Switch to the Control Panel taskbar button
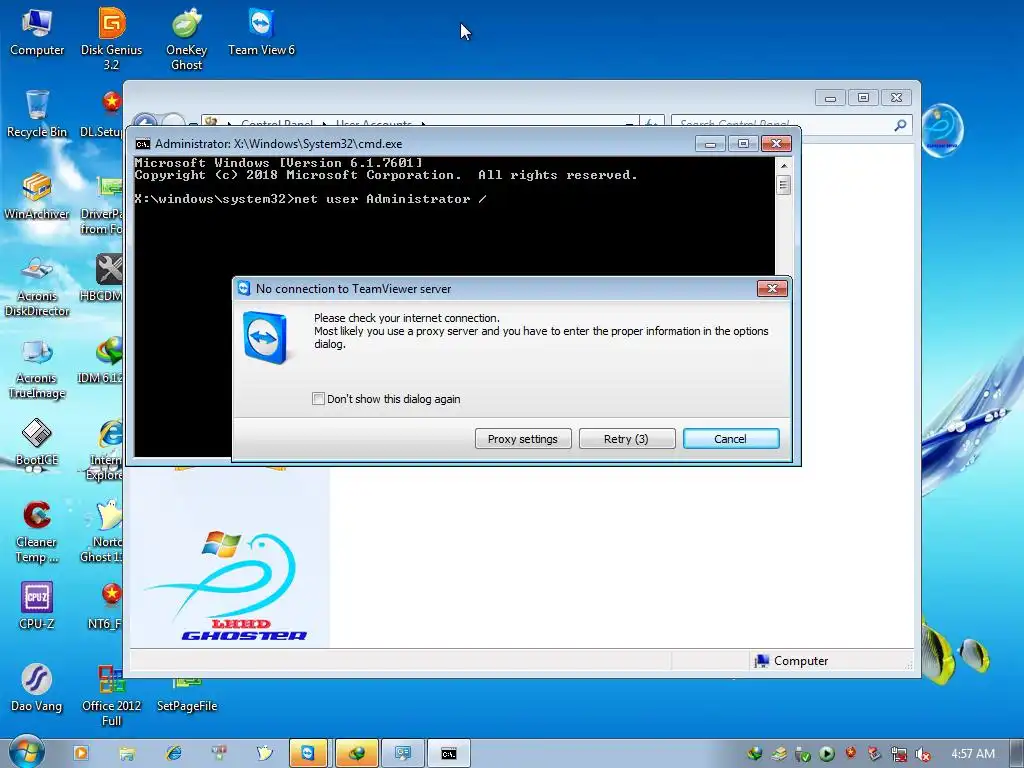The height and width of the screenshot is (768, 1024). tap(402, 753)
